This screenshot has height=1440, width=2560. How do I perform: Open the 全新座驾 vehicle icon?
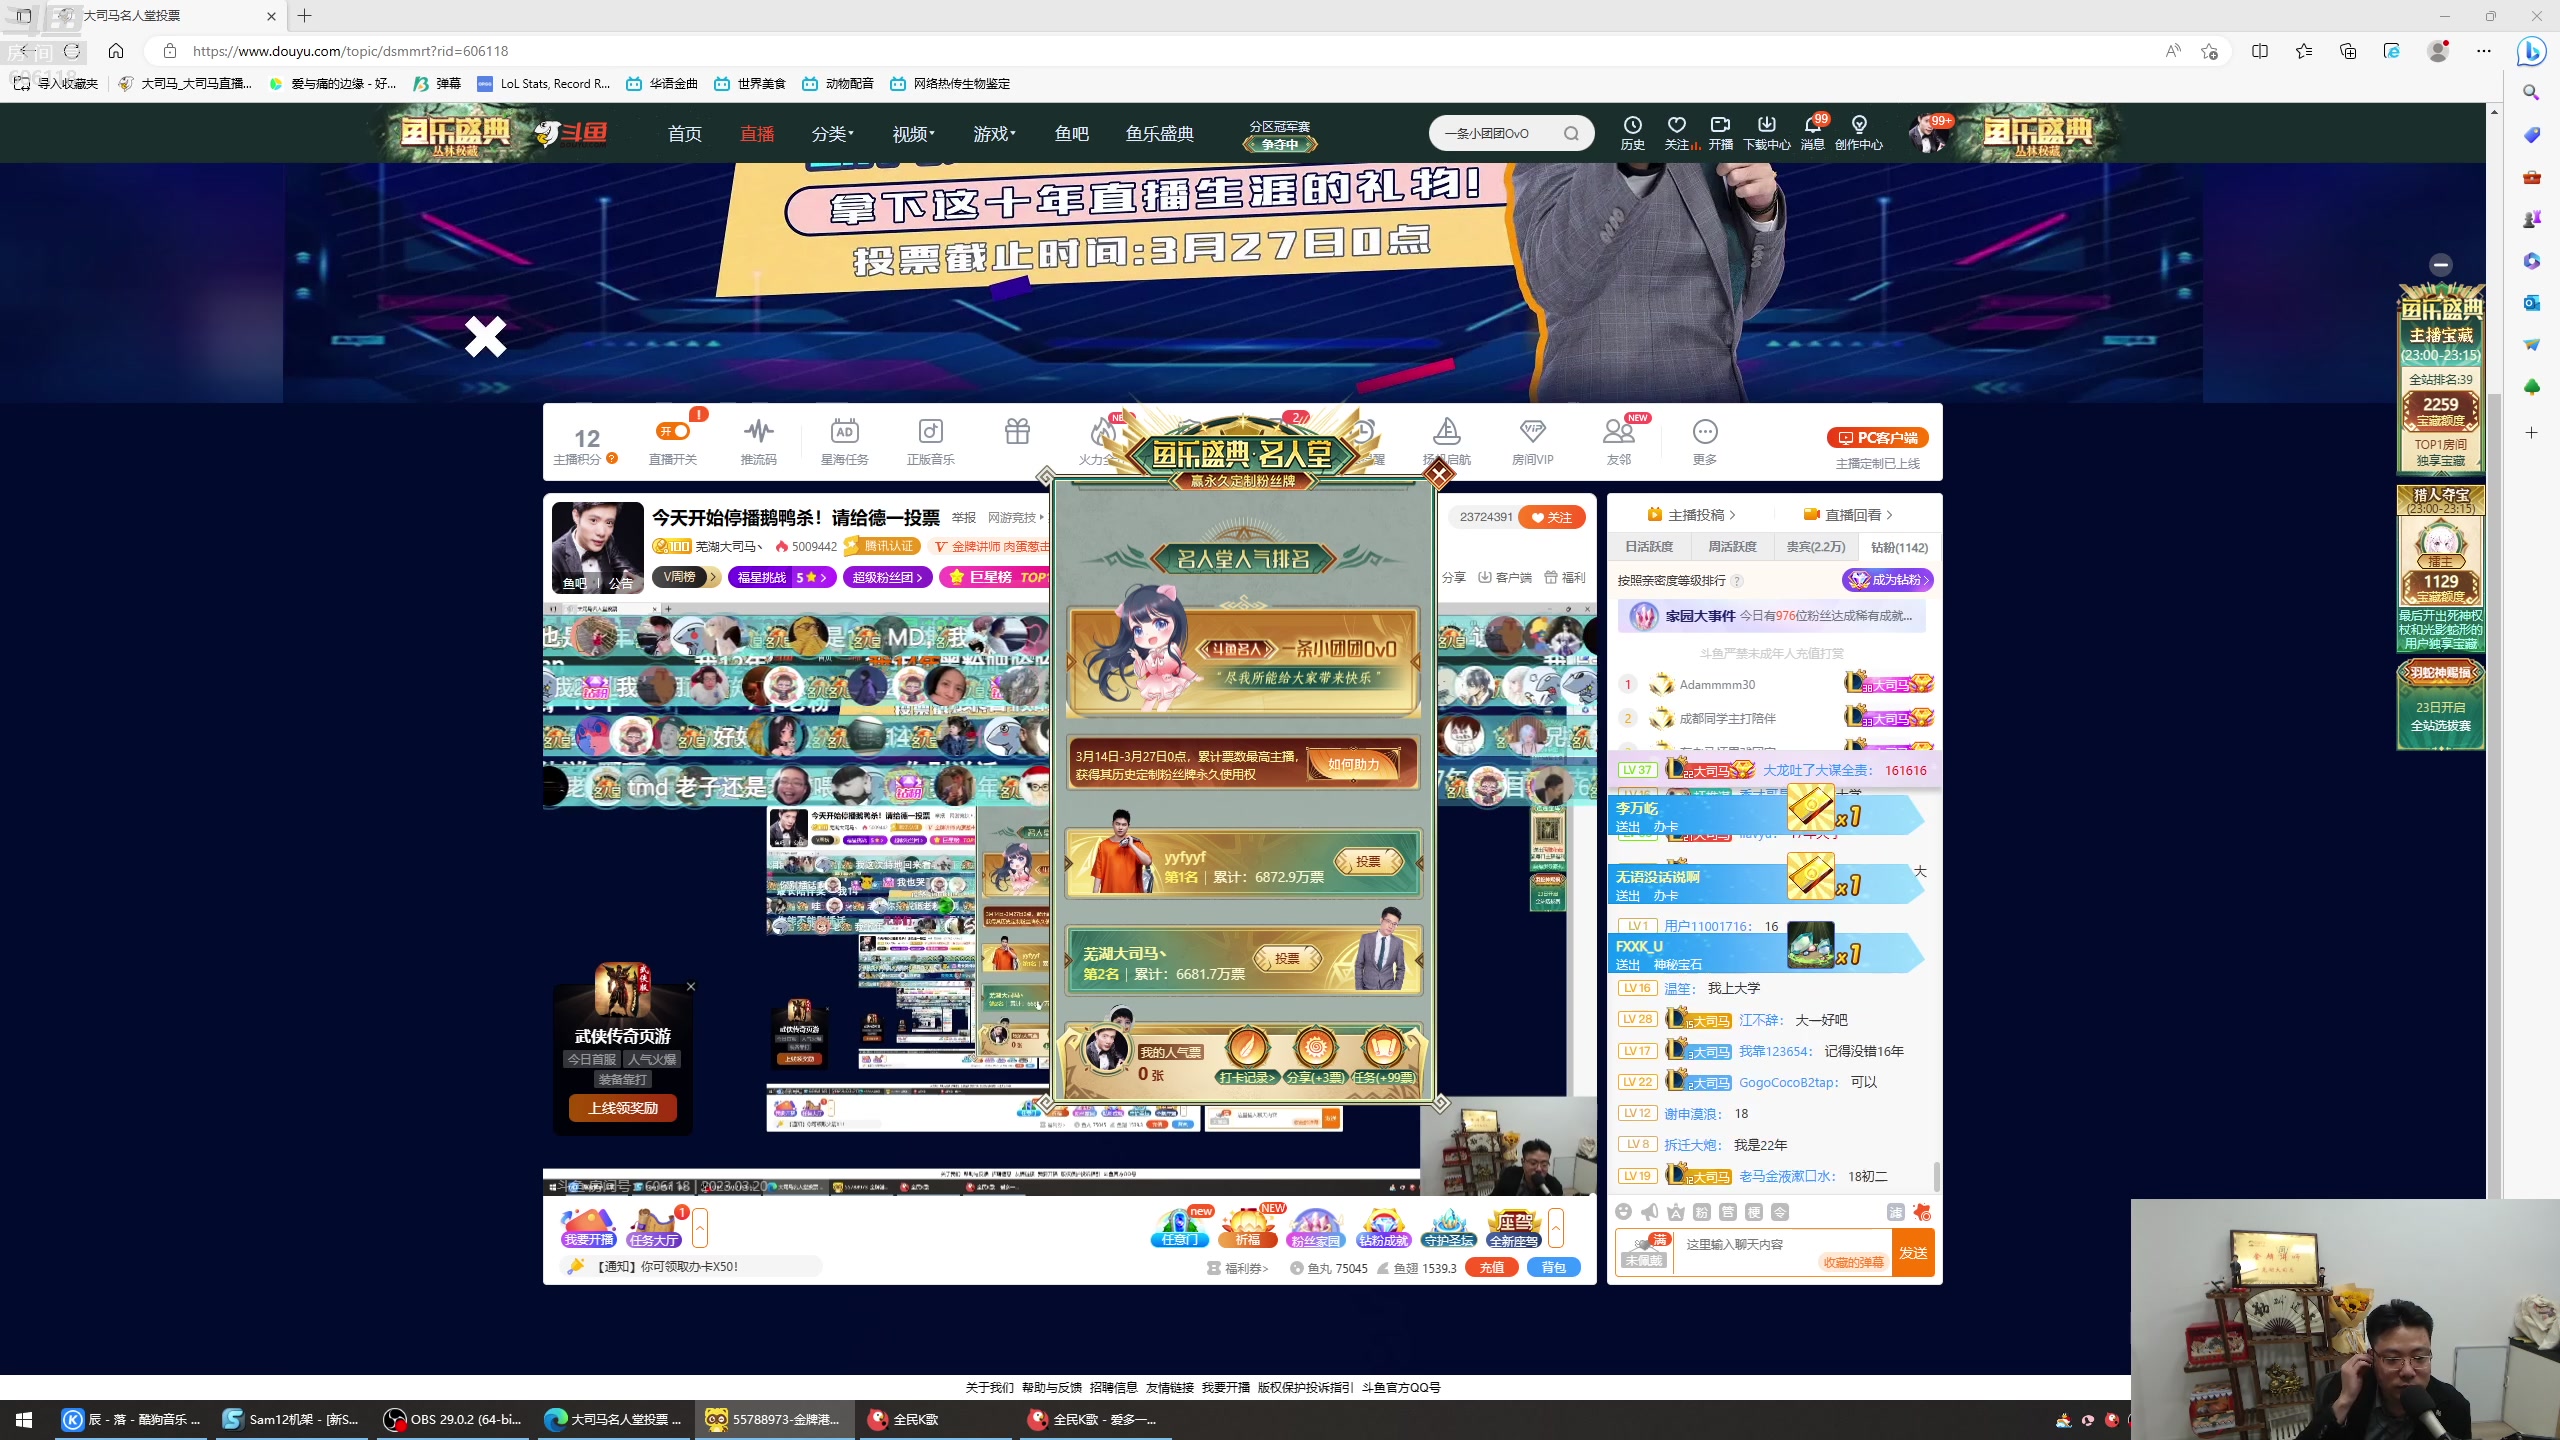tap(1514, 1228)
